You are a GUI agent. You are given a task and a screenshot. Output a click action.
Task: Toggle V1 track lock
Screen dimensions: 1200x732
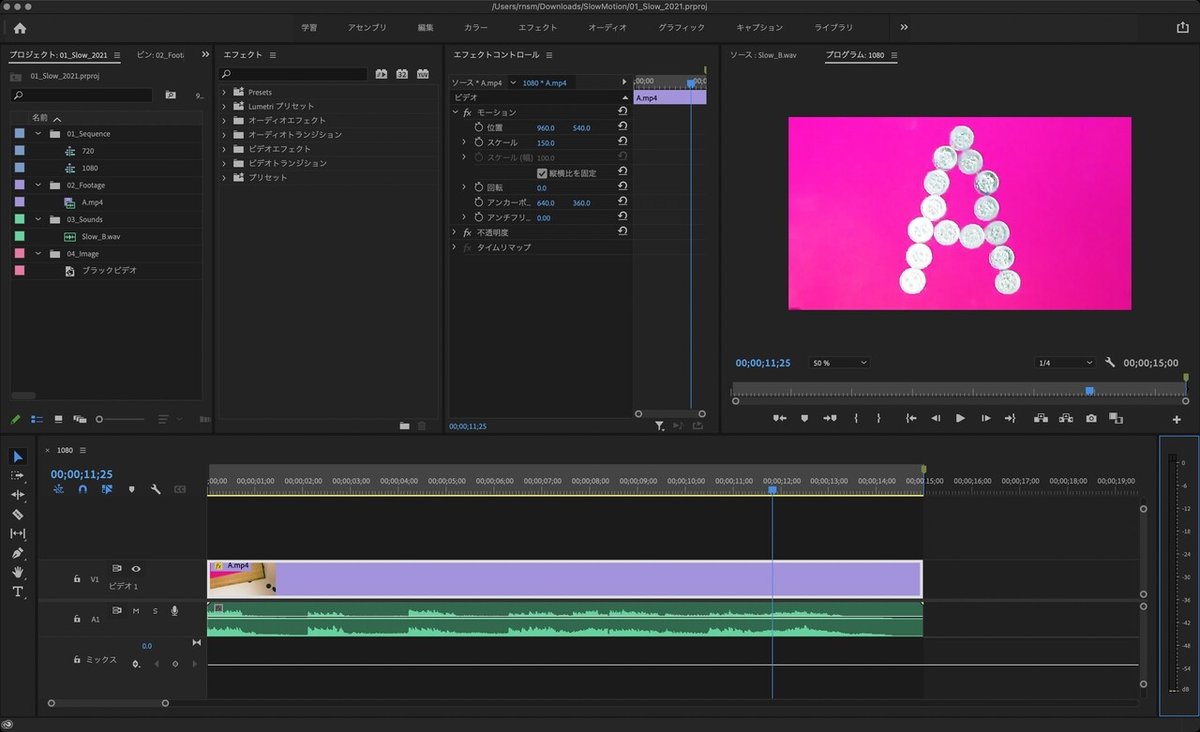pyautogui.click(x=77, y=578)
